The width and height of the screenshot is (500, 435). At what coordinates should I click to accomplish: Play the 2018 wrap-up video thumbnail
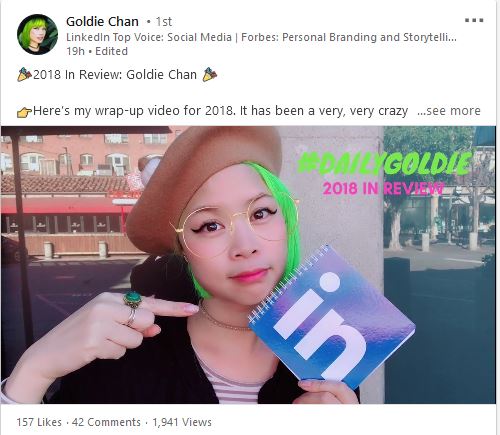[x=248, y=265]
